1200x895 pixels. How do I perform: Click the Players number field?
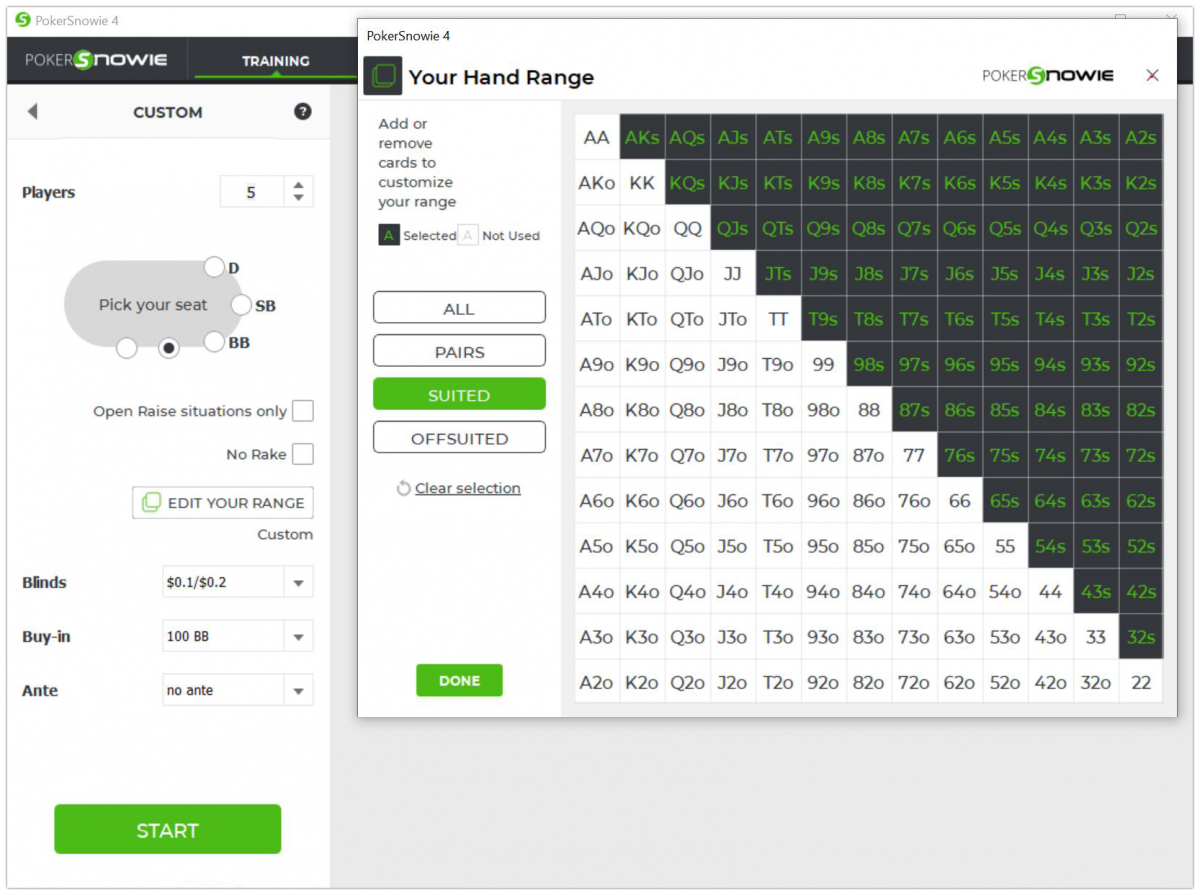(x=252, y=192)
